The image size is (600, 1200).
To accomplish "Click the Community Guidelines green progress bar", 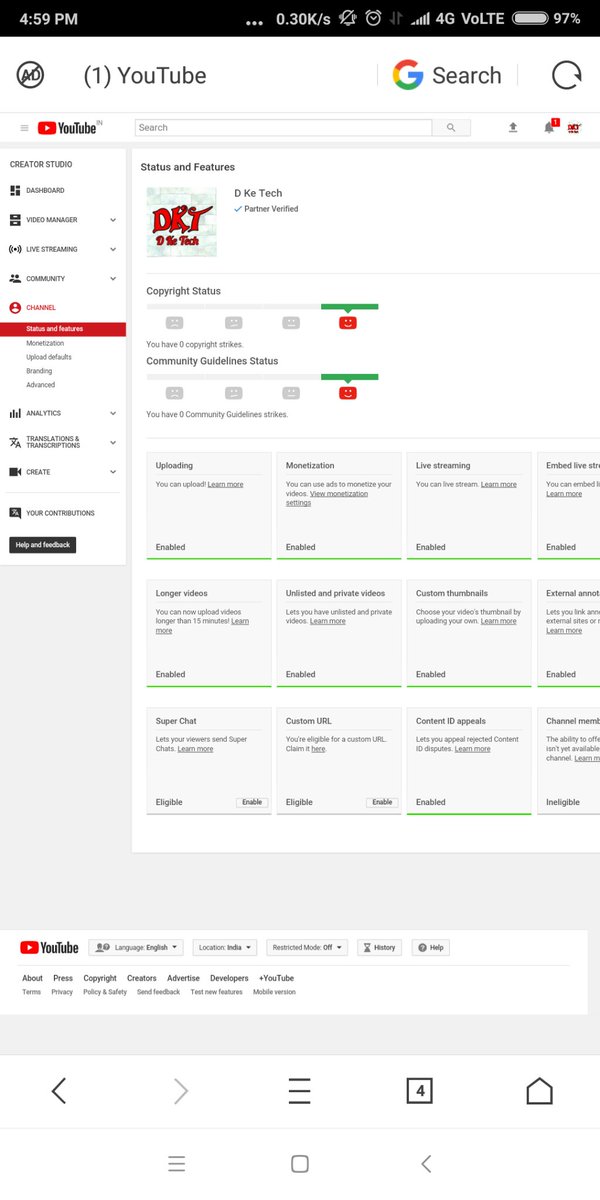I will coord(350,376).
